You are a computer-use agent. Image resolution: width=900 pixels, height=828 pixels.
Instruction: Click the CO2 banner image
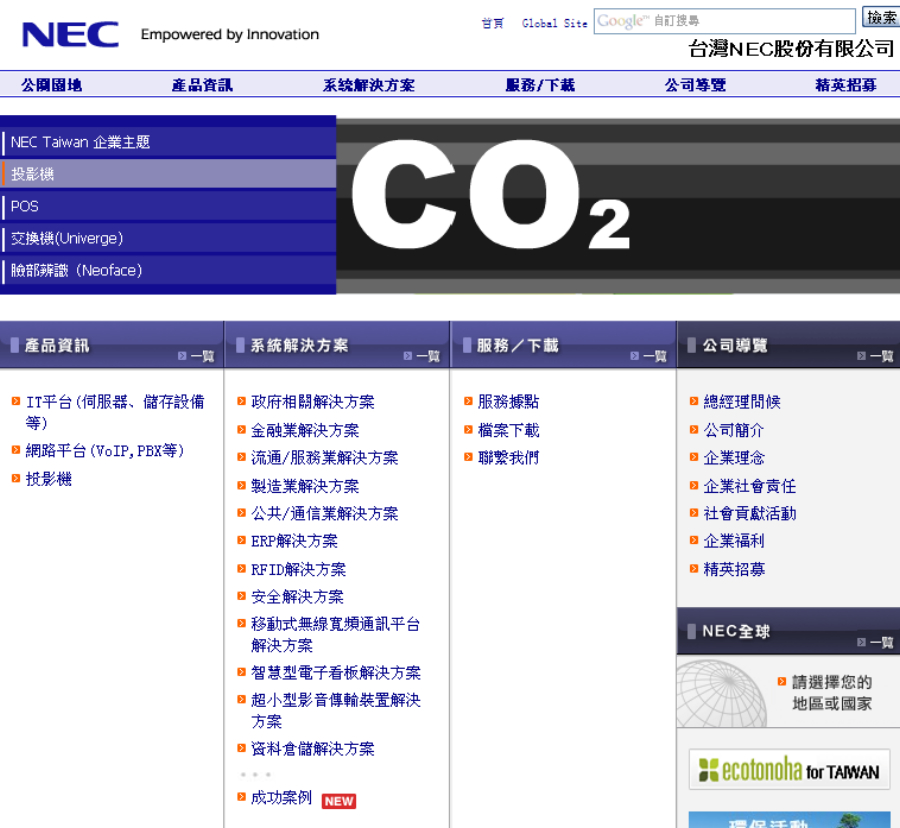tap(618, 206)
